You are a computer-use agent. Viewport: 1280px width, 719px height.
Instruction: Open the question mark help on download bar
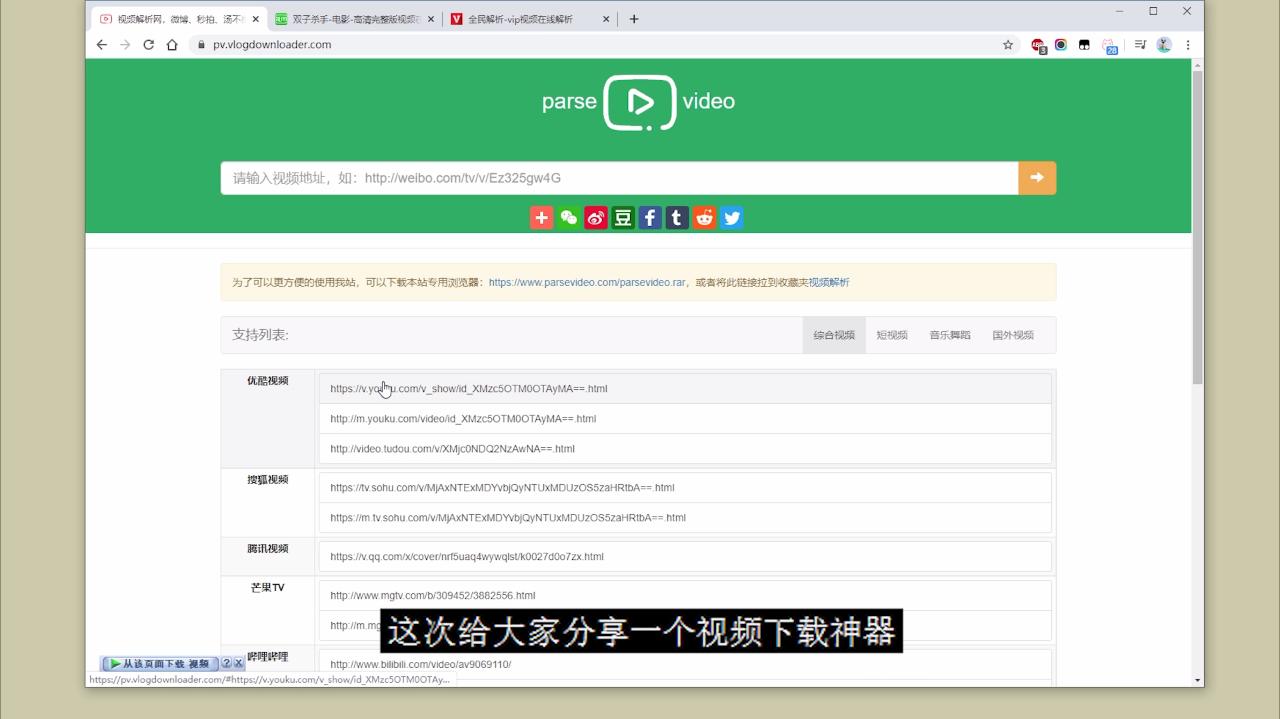[x=227, y=663]
